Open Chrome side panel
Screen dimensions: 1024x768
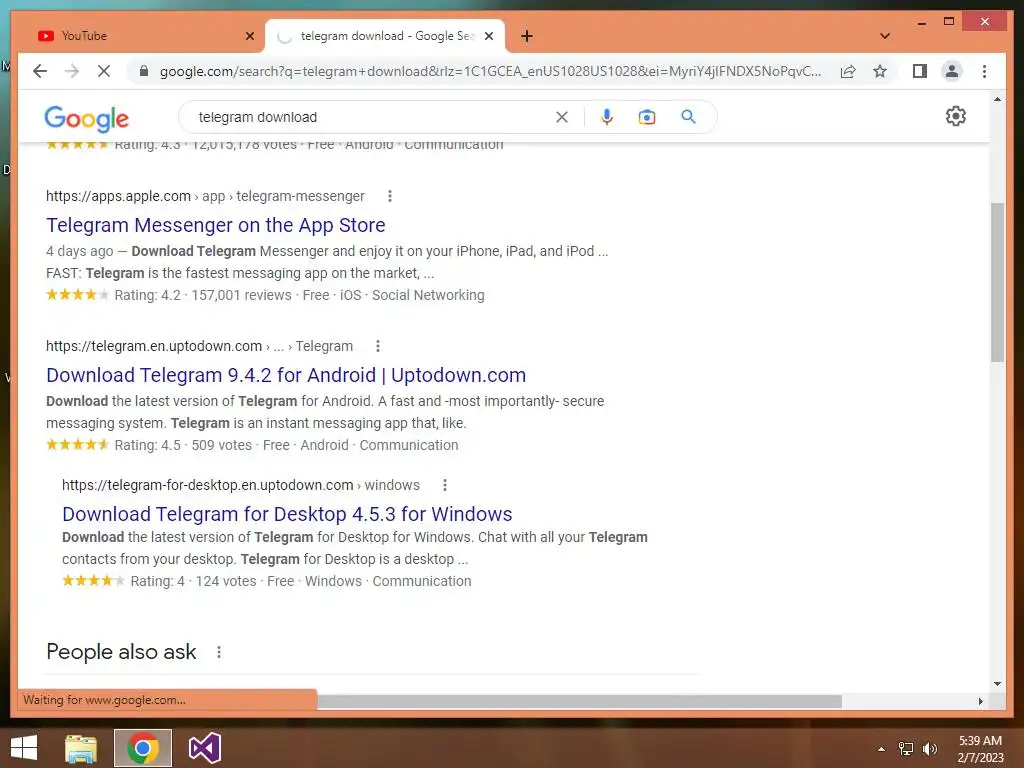pos(920,71)
